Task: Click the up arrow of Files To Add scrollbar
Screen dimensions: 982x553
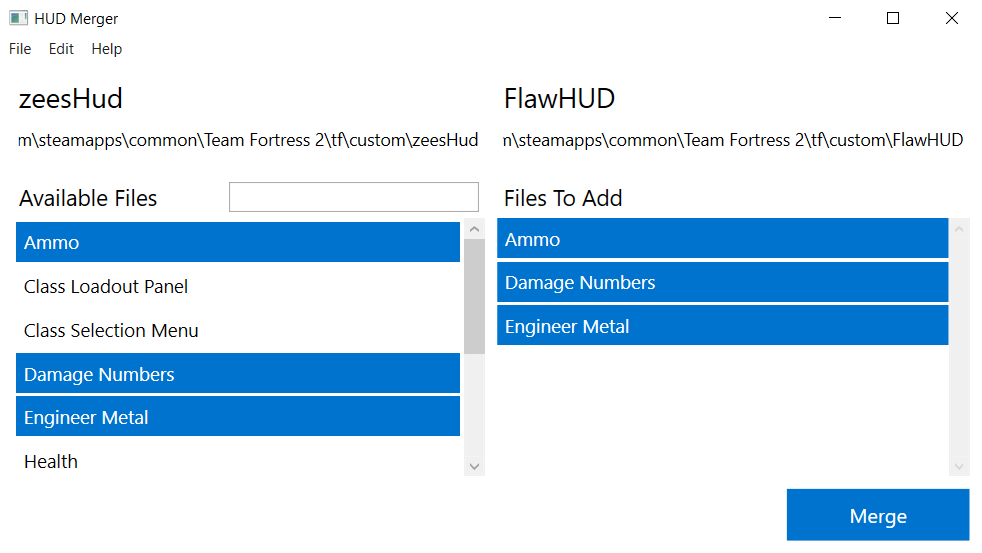Action: (x=959, y=229)
